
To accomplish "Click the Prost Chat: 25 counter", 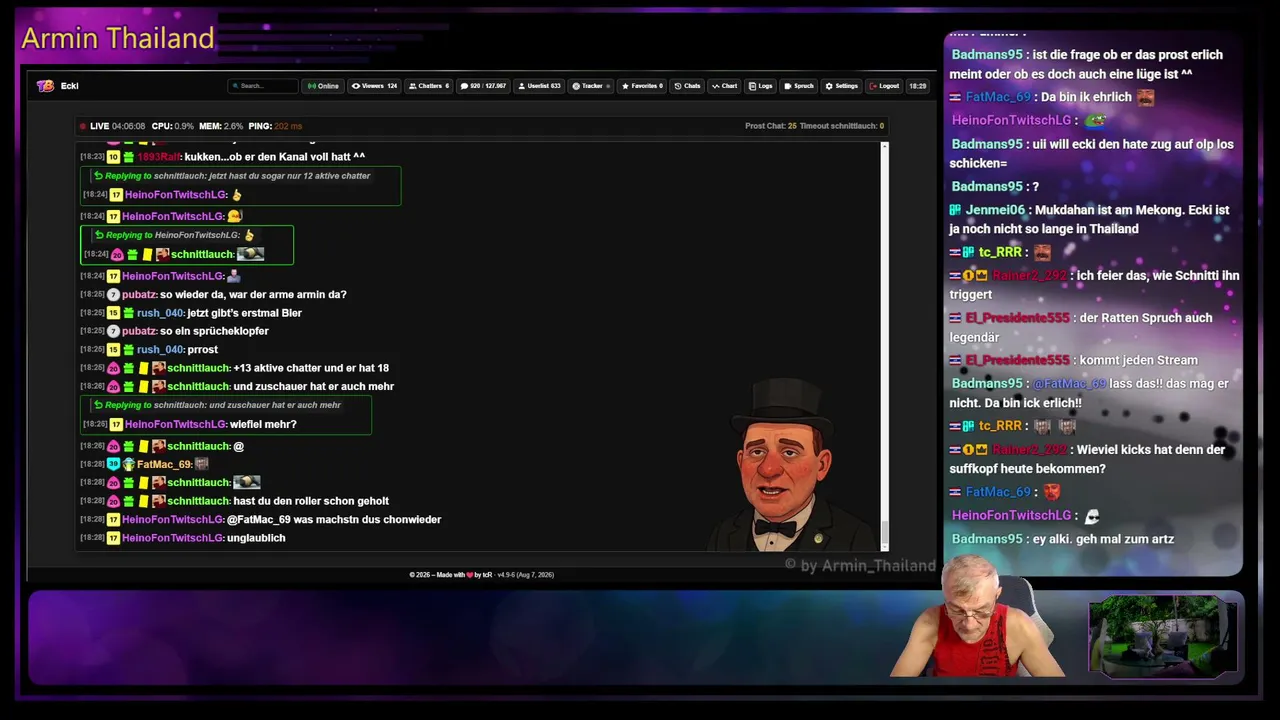I will point(771,126).
